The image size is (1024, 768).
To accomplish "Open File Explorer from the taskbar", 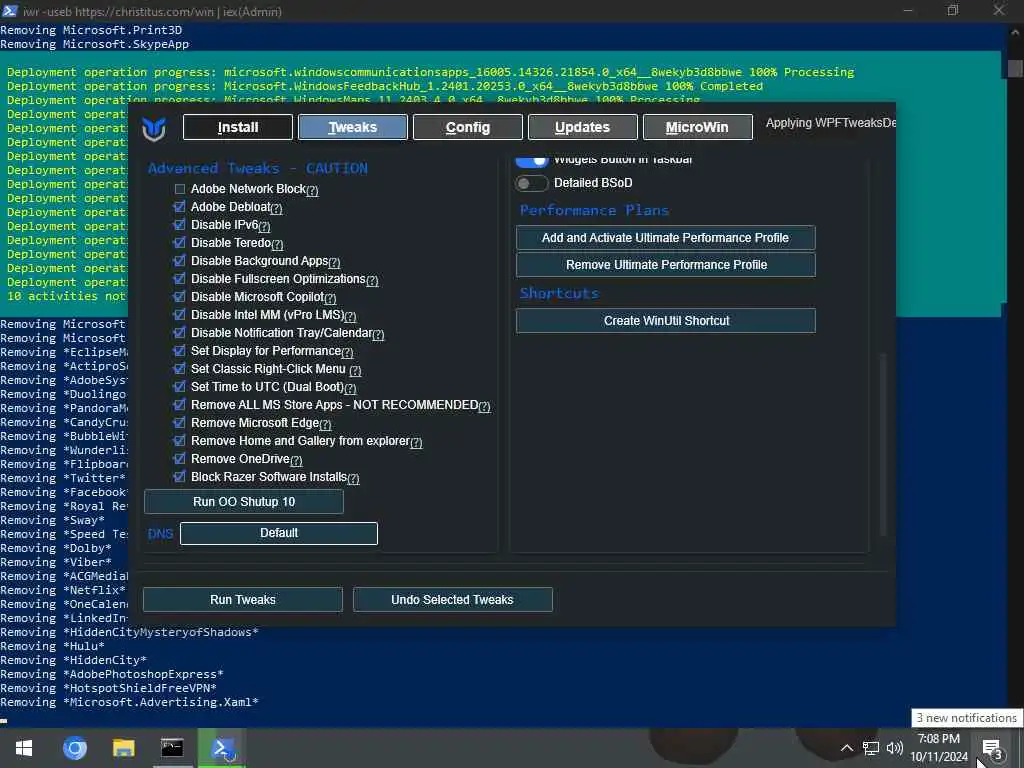I will click(x=123, y=748).
